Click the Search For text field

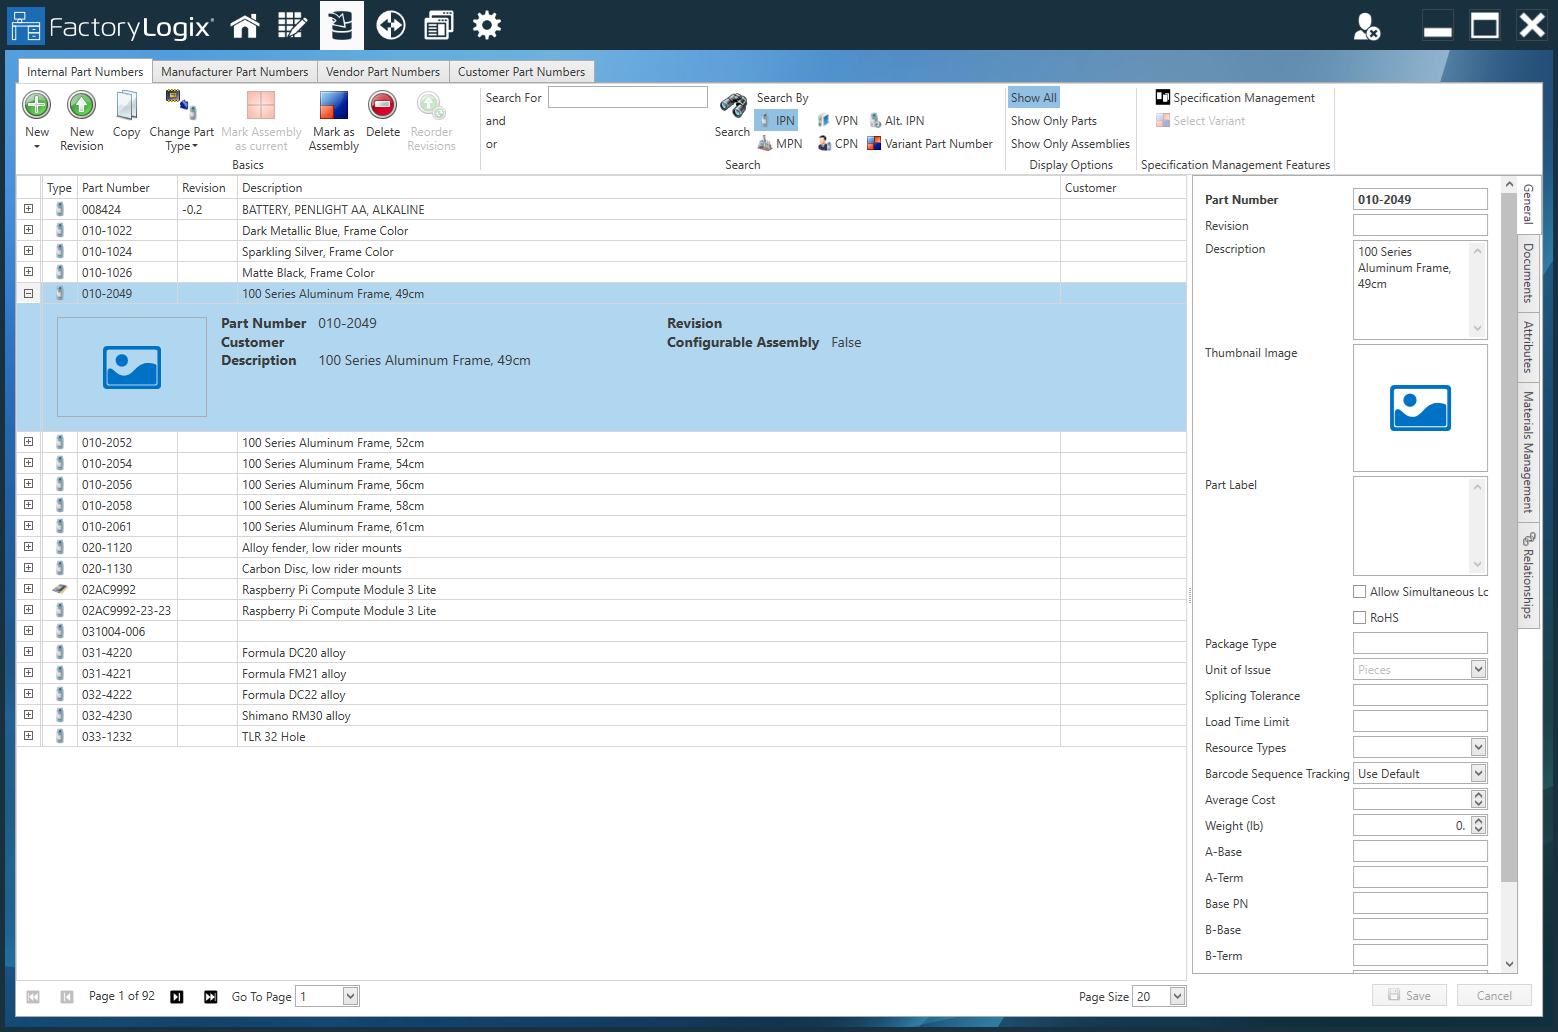(627, 98)
